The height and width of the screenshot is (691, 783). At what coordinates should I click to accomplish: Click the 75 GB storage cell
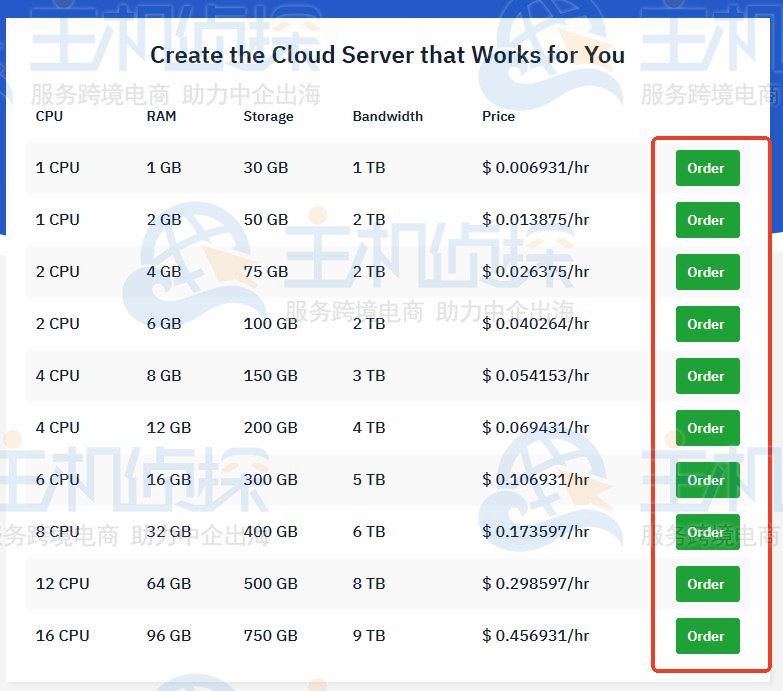click(266, 272)
